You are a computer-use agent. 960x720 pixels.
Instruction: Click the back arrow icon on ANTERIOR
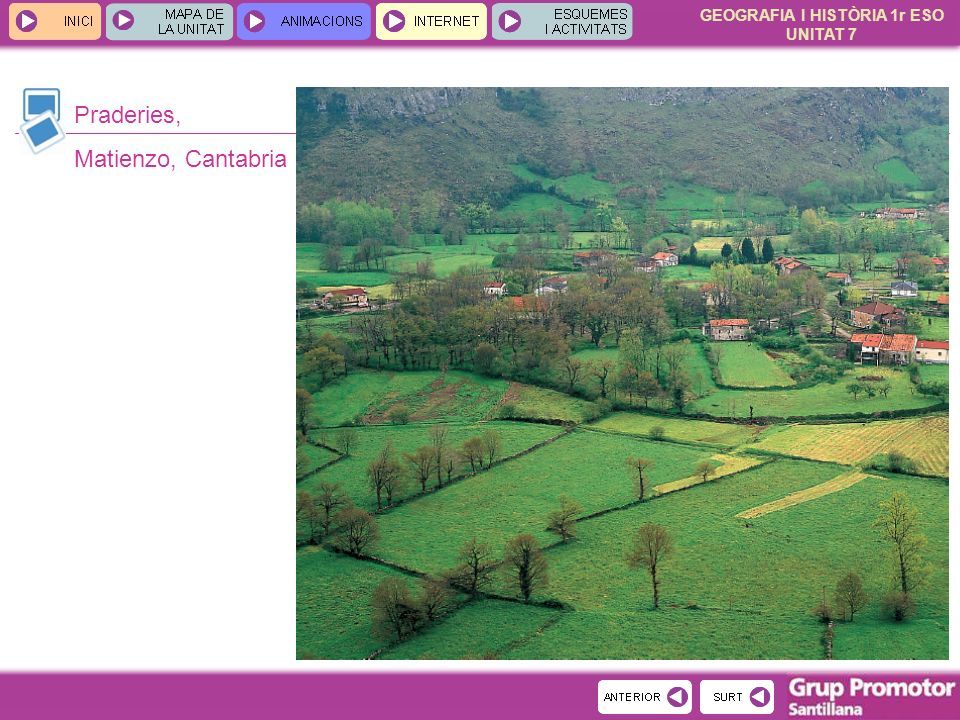(678, 697)
